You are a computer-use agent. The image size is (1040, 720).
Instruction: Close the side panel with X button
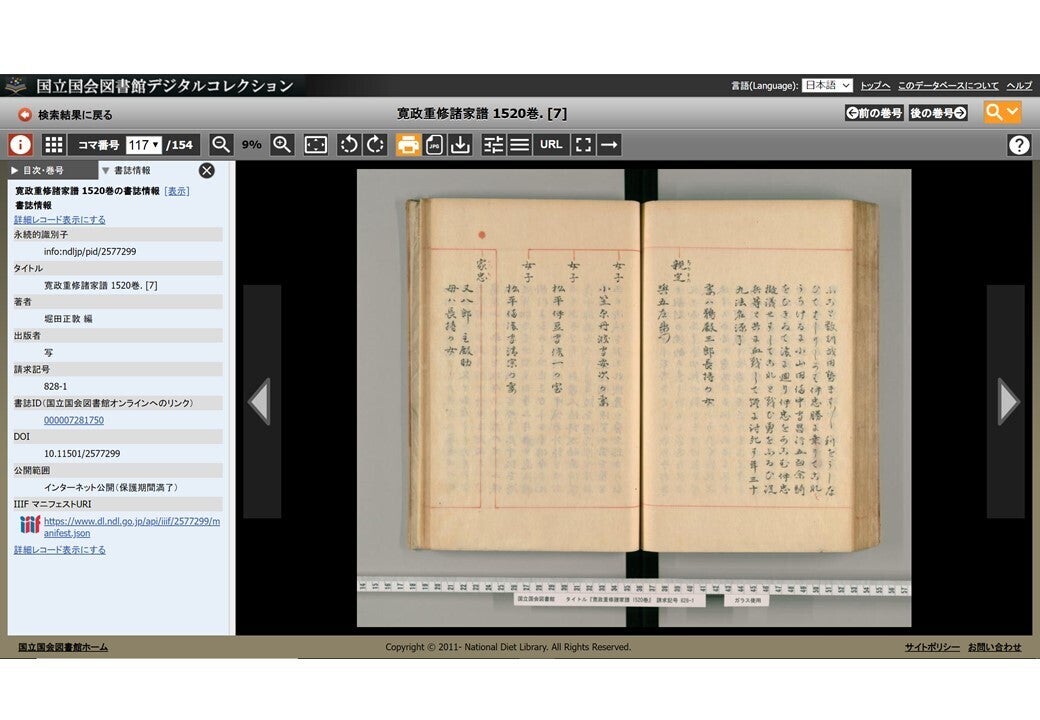click(x=207, y=171)
